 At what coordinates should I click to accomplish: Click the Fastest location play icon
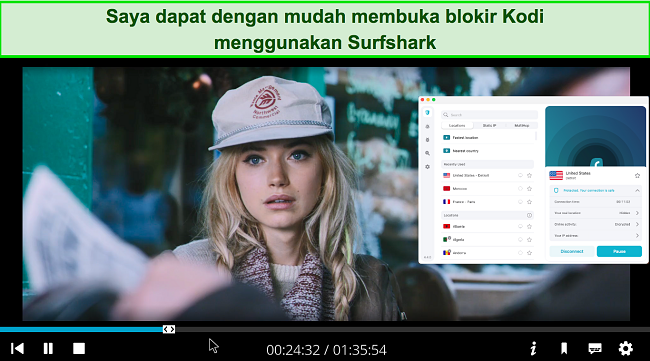pos(446,138)
